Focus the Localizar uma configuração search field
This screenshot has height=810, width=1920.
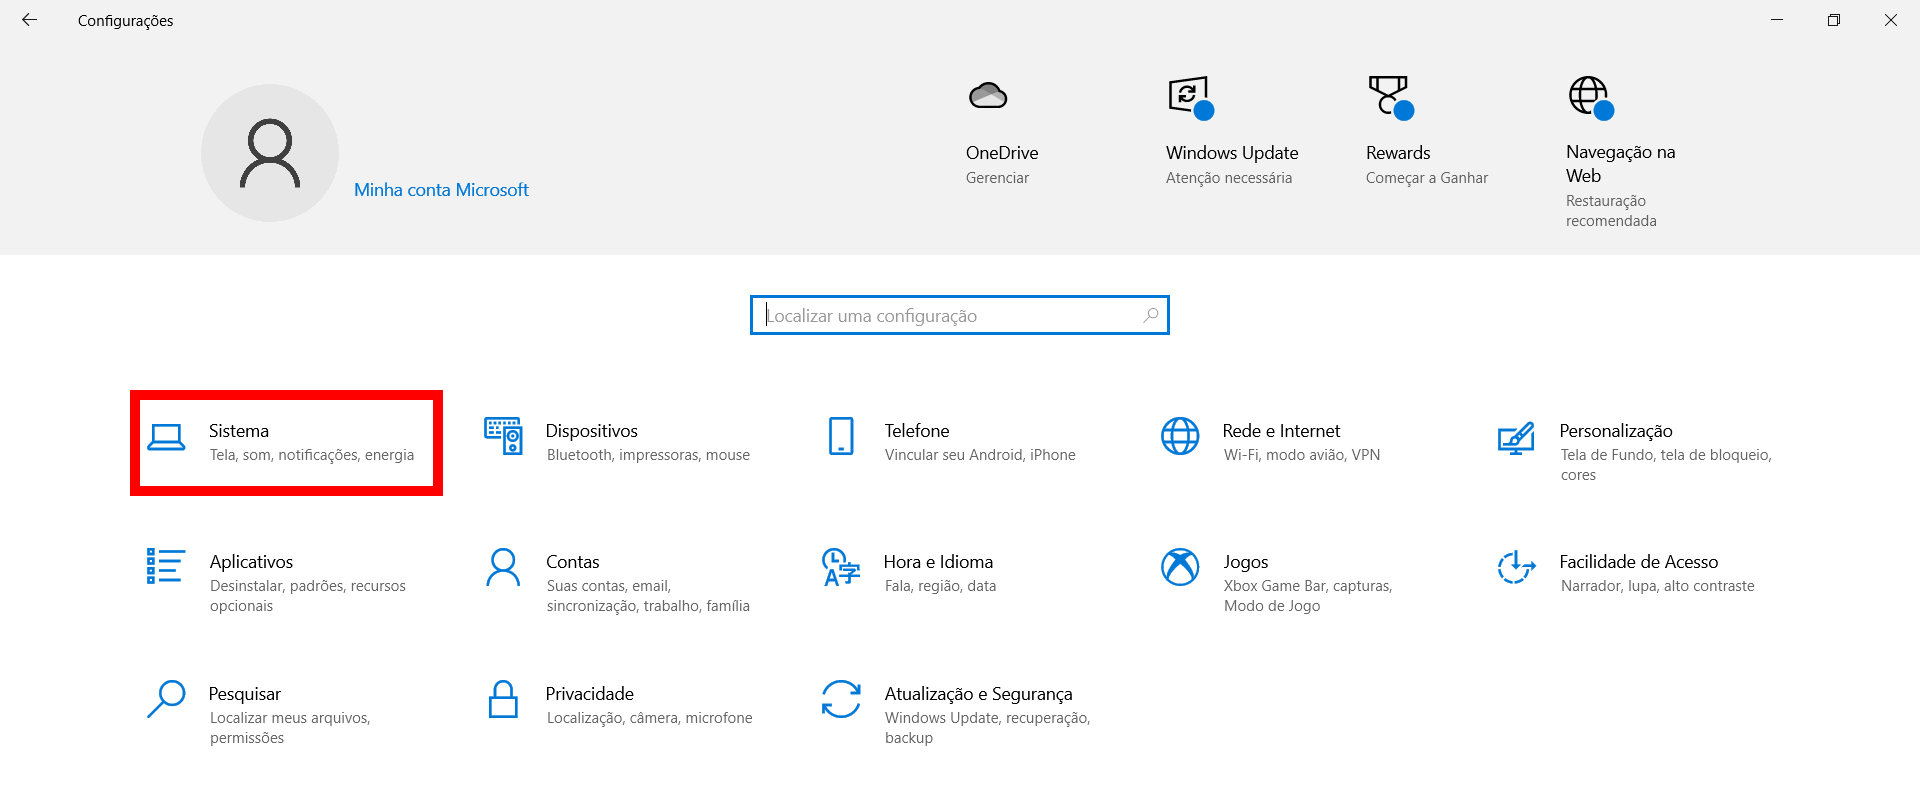coord(960,315)
